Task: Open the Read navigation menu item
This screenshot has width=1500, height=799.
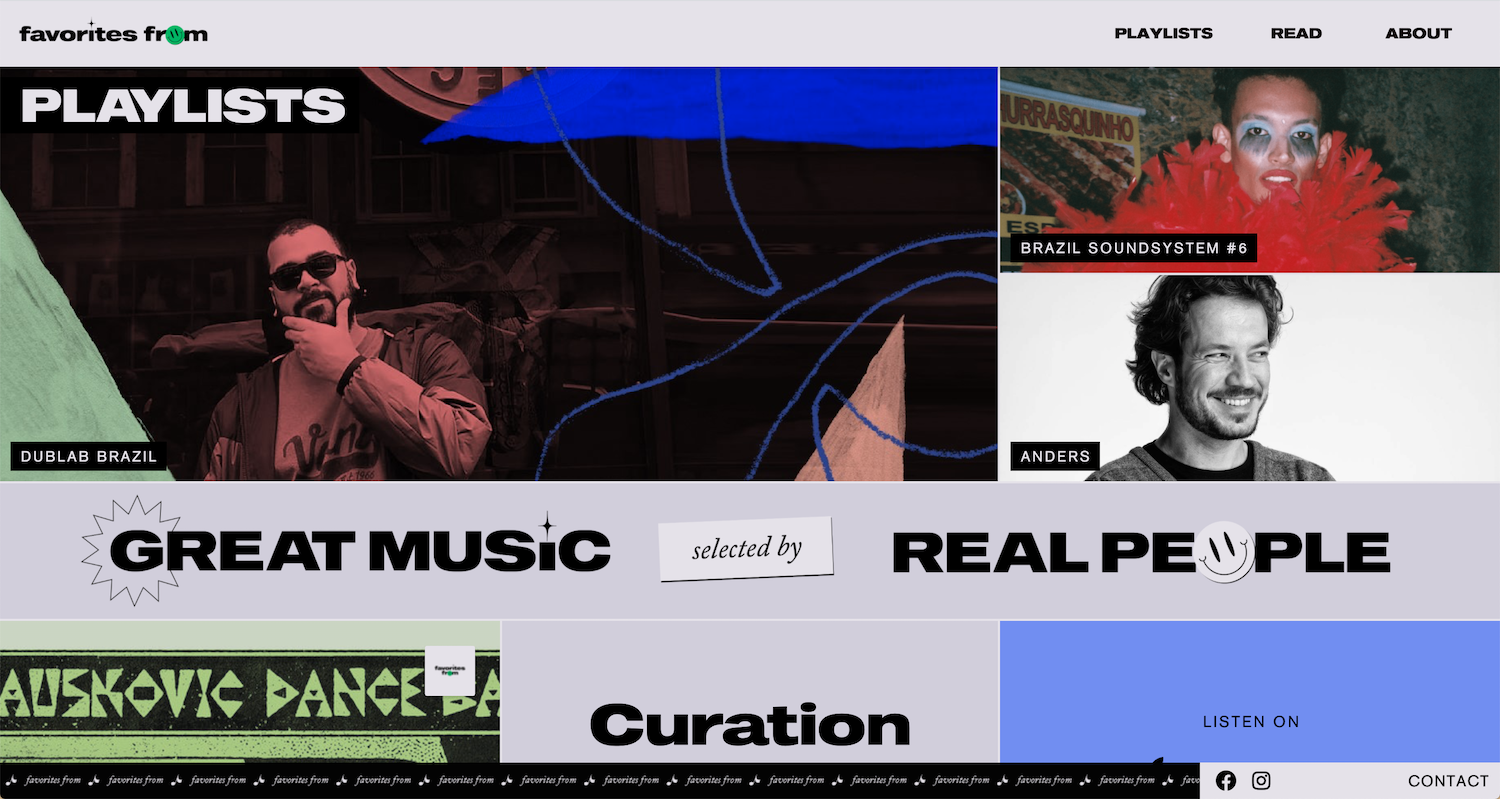Action: (x=1296, y=34)
